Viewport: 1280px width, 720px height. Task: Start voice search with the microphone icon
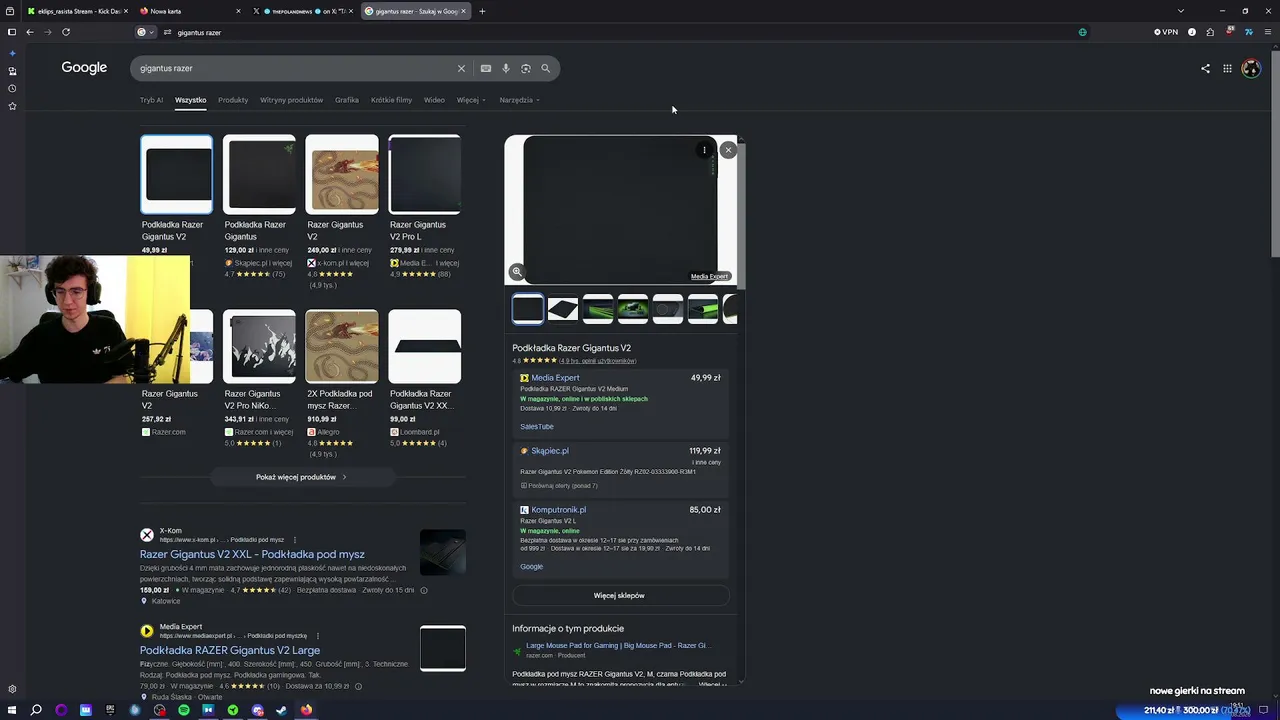506,68
